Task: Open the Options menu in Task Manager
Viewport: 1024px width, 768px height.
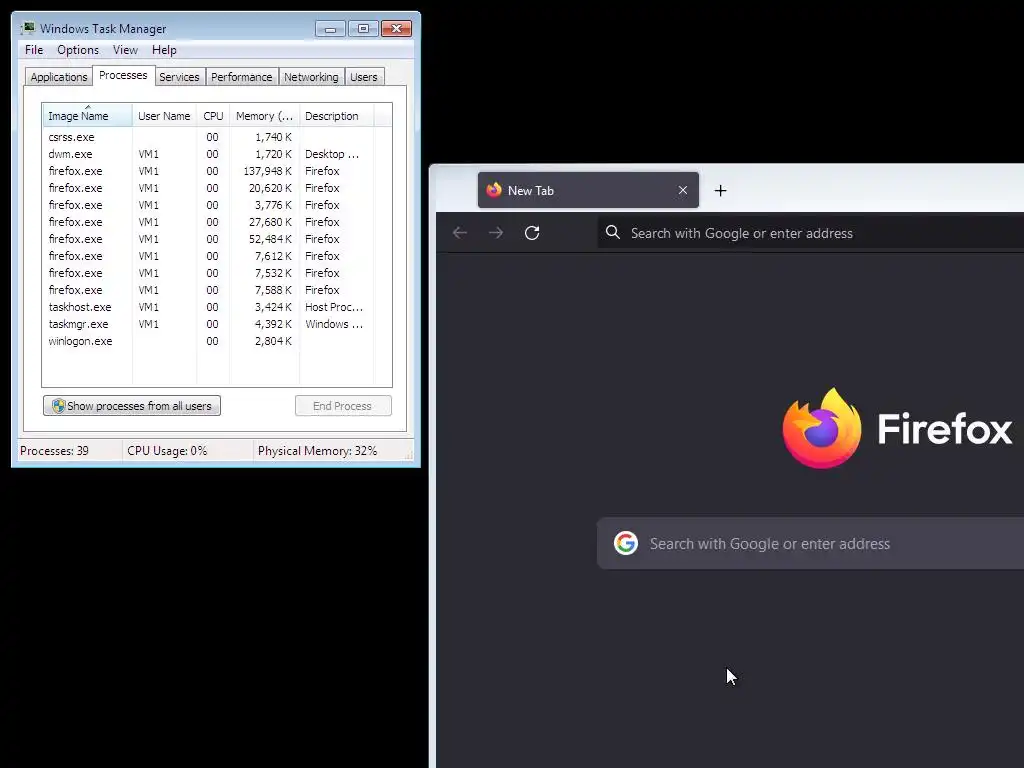Action: click(x=78, y=50)
